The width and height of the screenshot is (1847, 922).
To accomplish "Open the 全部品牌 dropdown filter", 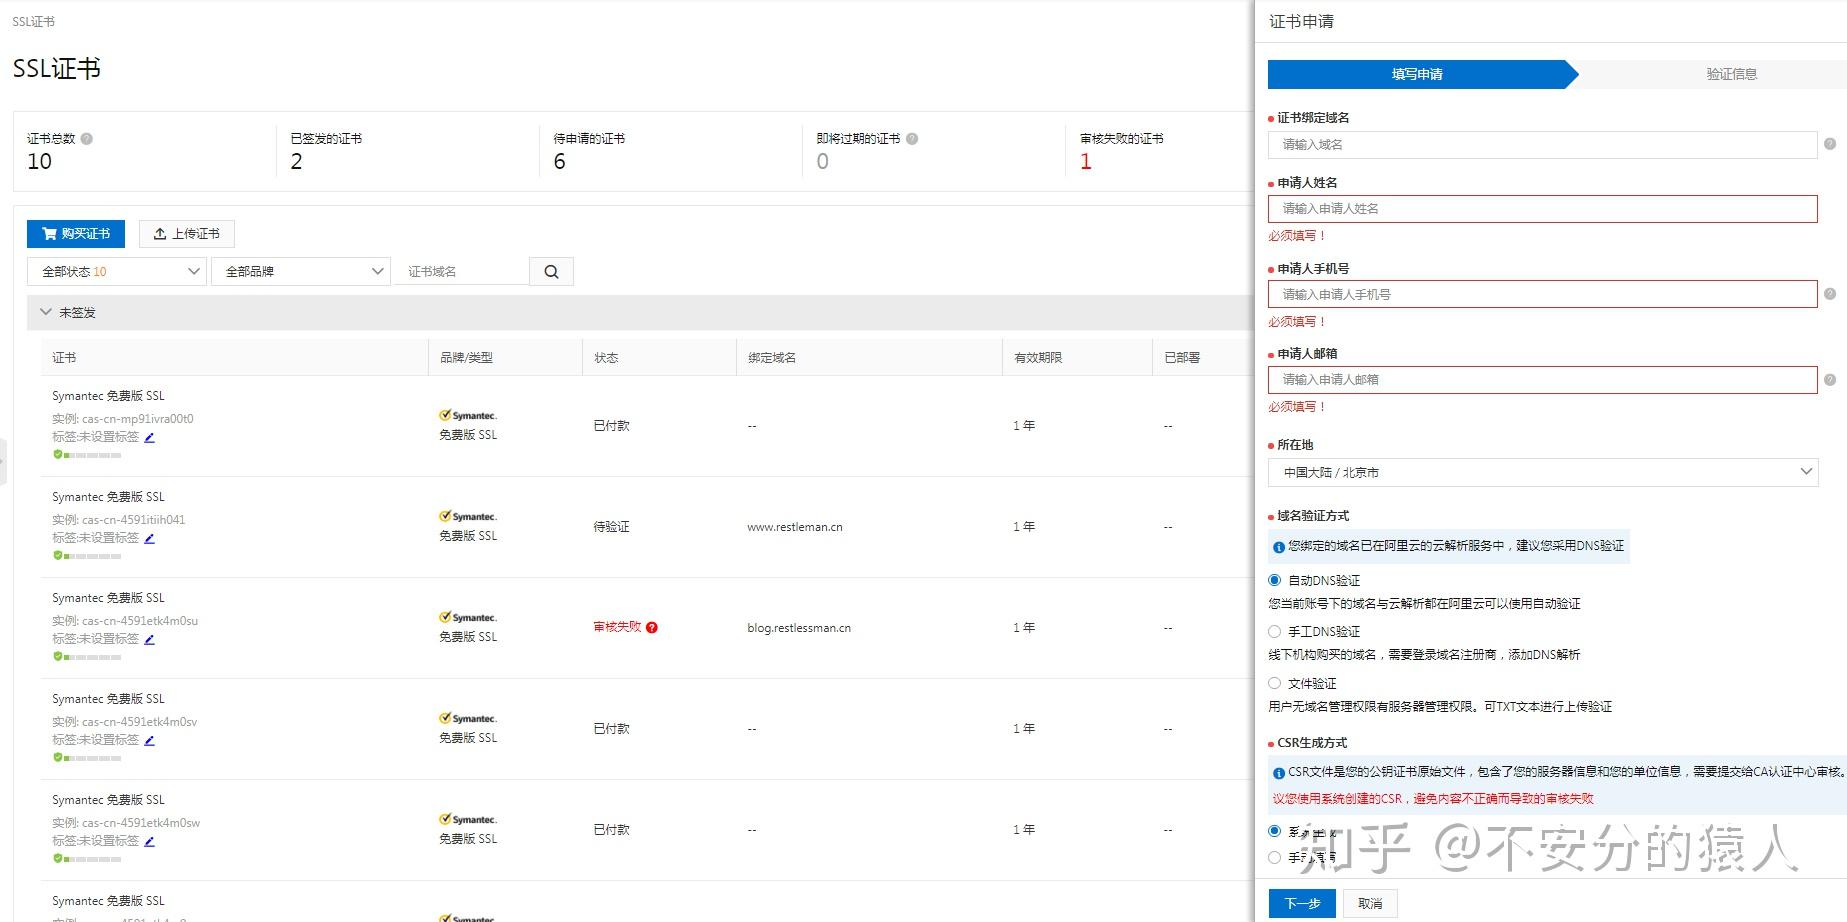I will (300, 270).
